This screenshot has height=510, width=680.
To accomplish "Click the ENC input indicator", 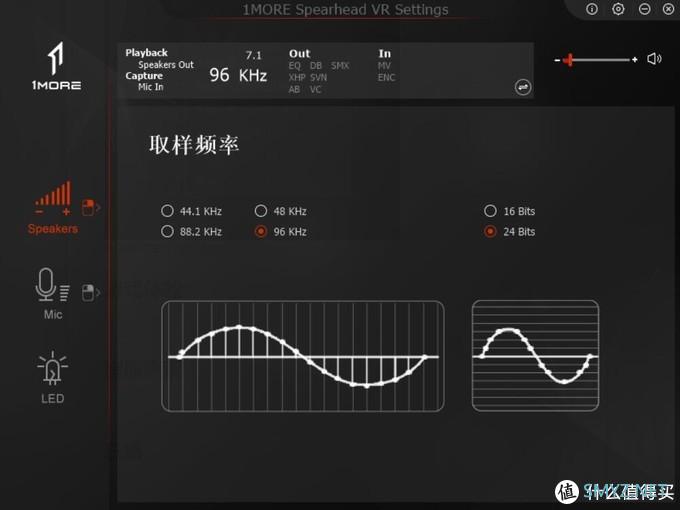I will coord(386,78).
